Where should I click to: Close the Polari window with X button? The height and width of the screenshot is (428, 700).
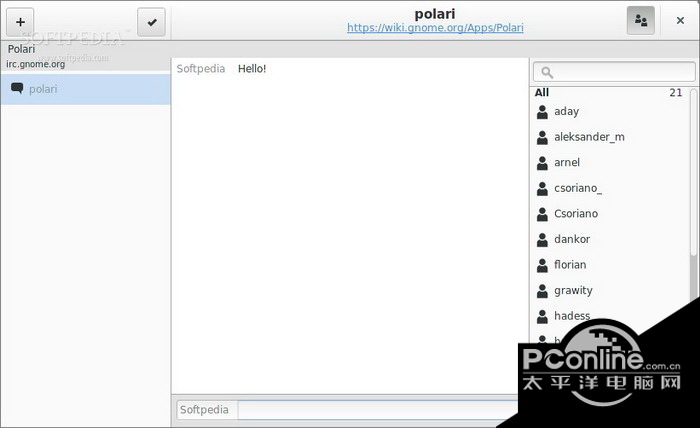[x=680, y=21]
